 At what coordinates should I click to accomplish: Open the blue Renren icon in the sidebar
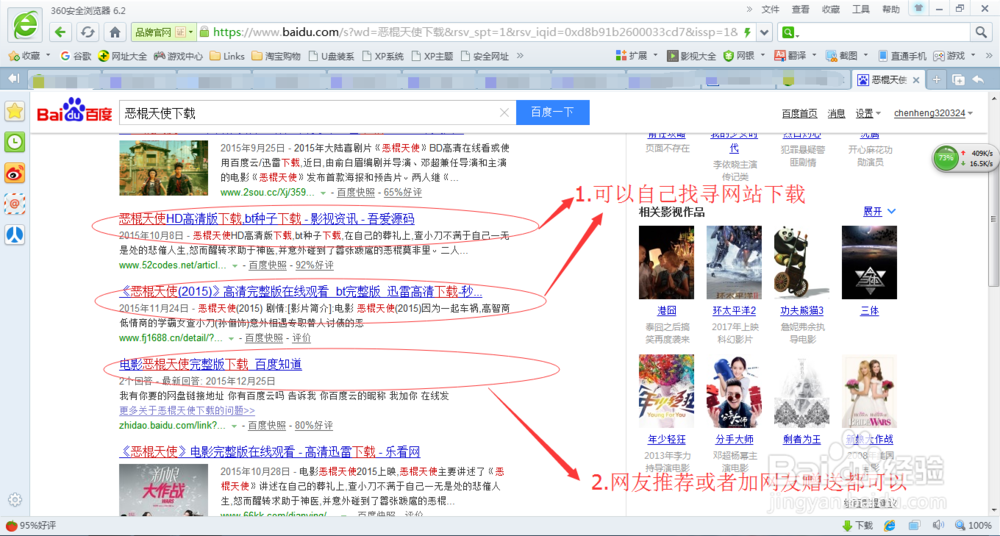pos(15,234)
